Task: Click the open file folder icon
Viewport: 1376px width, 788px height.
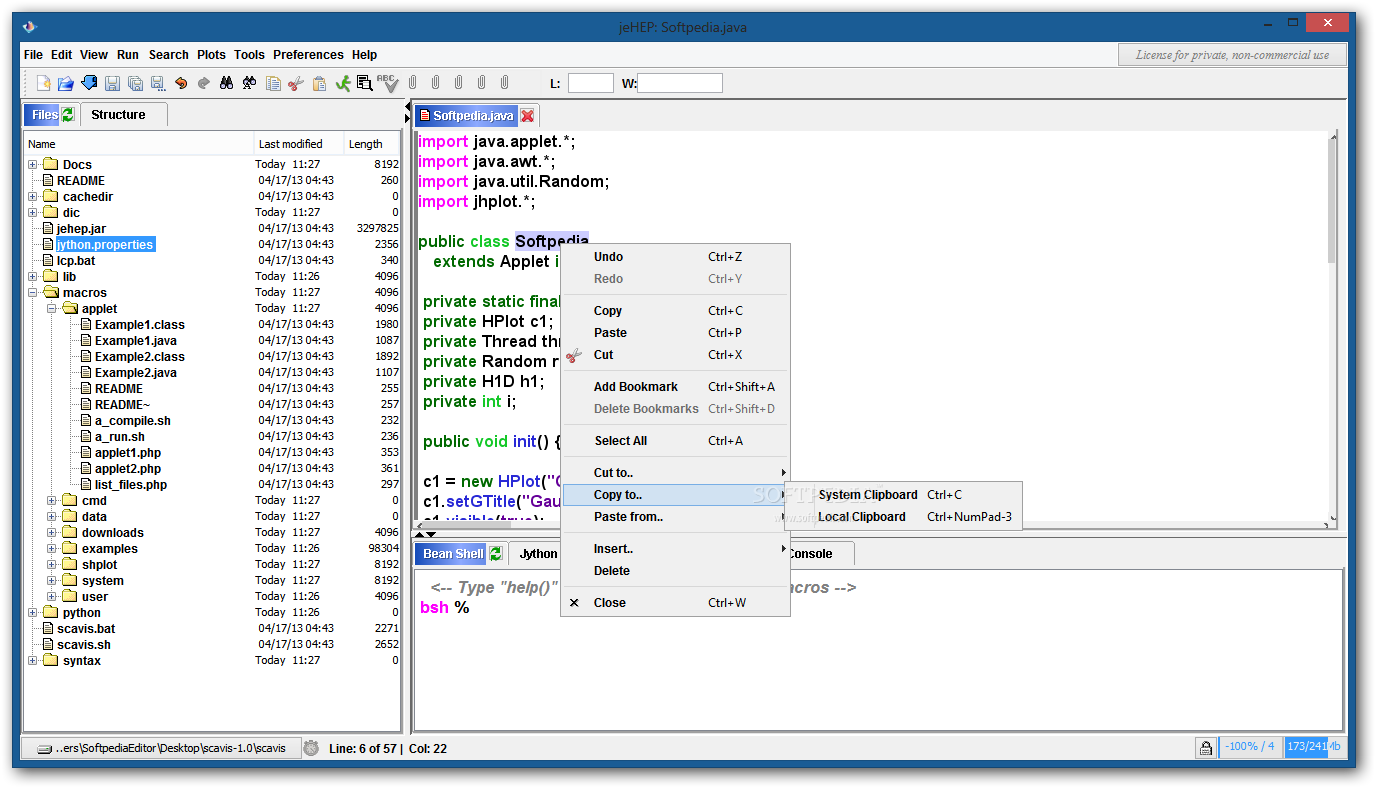Action: [65, 83]
